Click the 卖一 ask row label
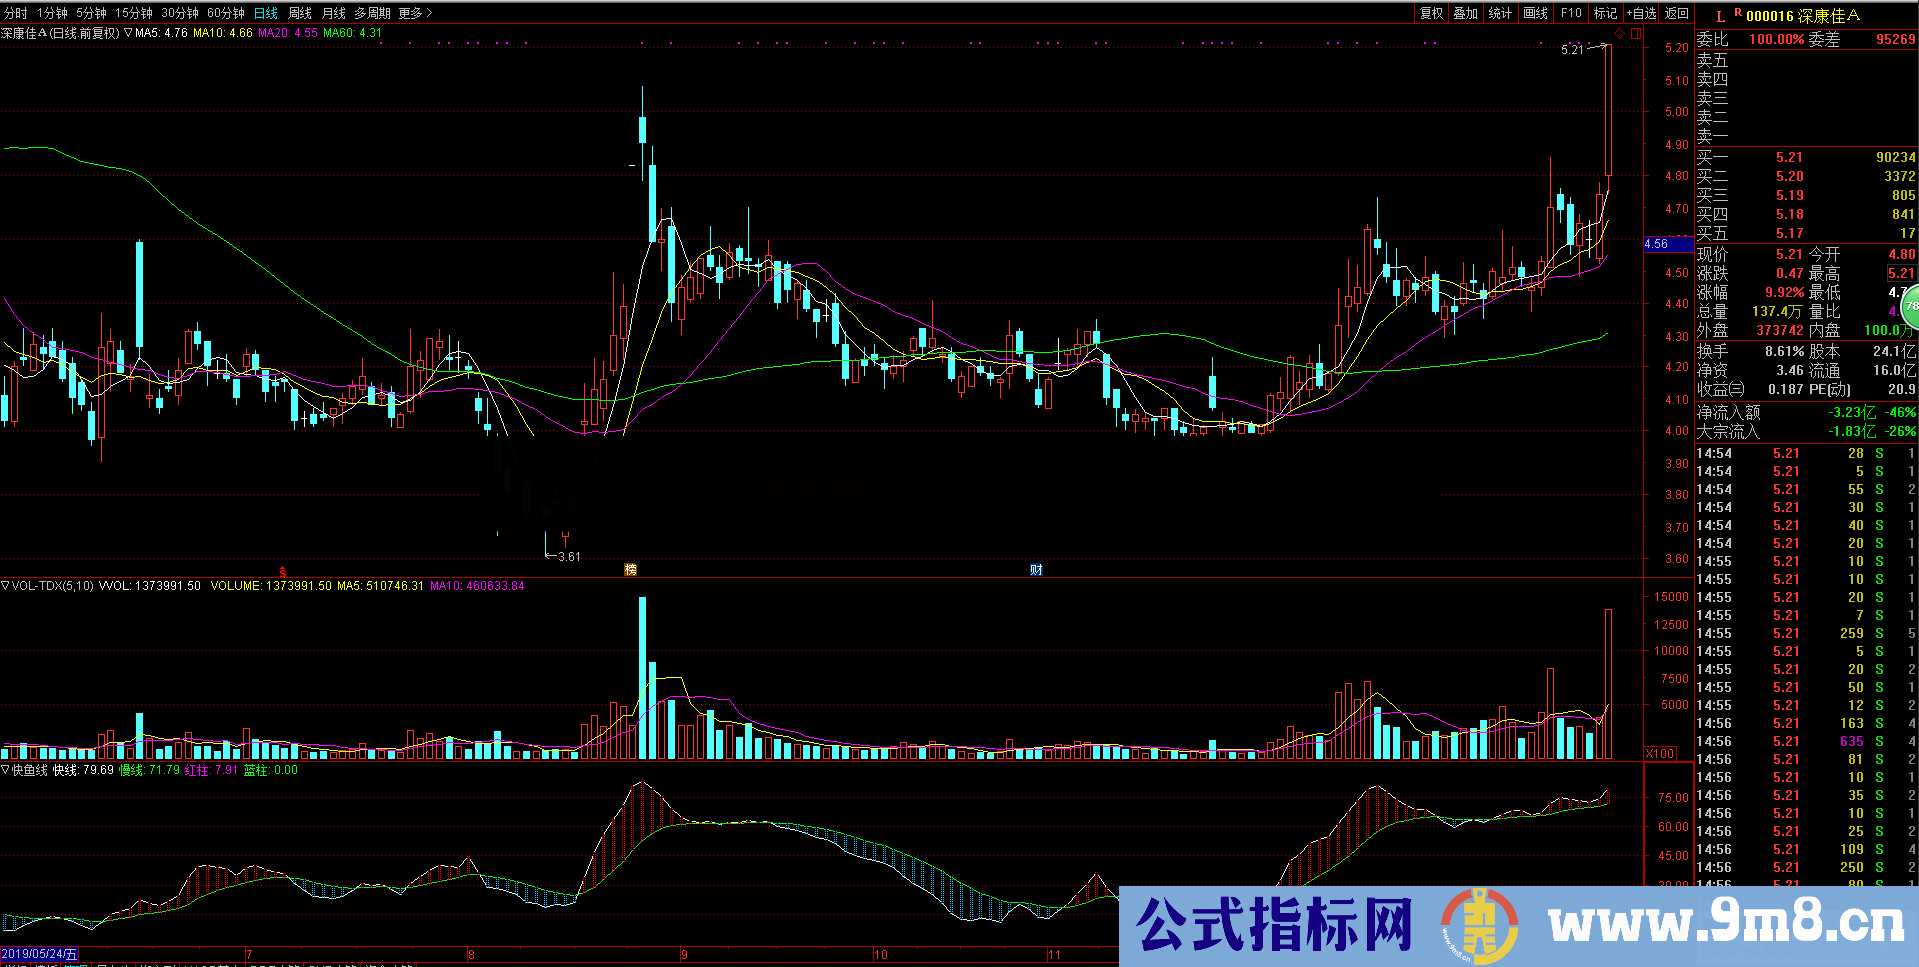The width and height of the screenshot is (1919, 967). (1712, 137)
